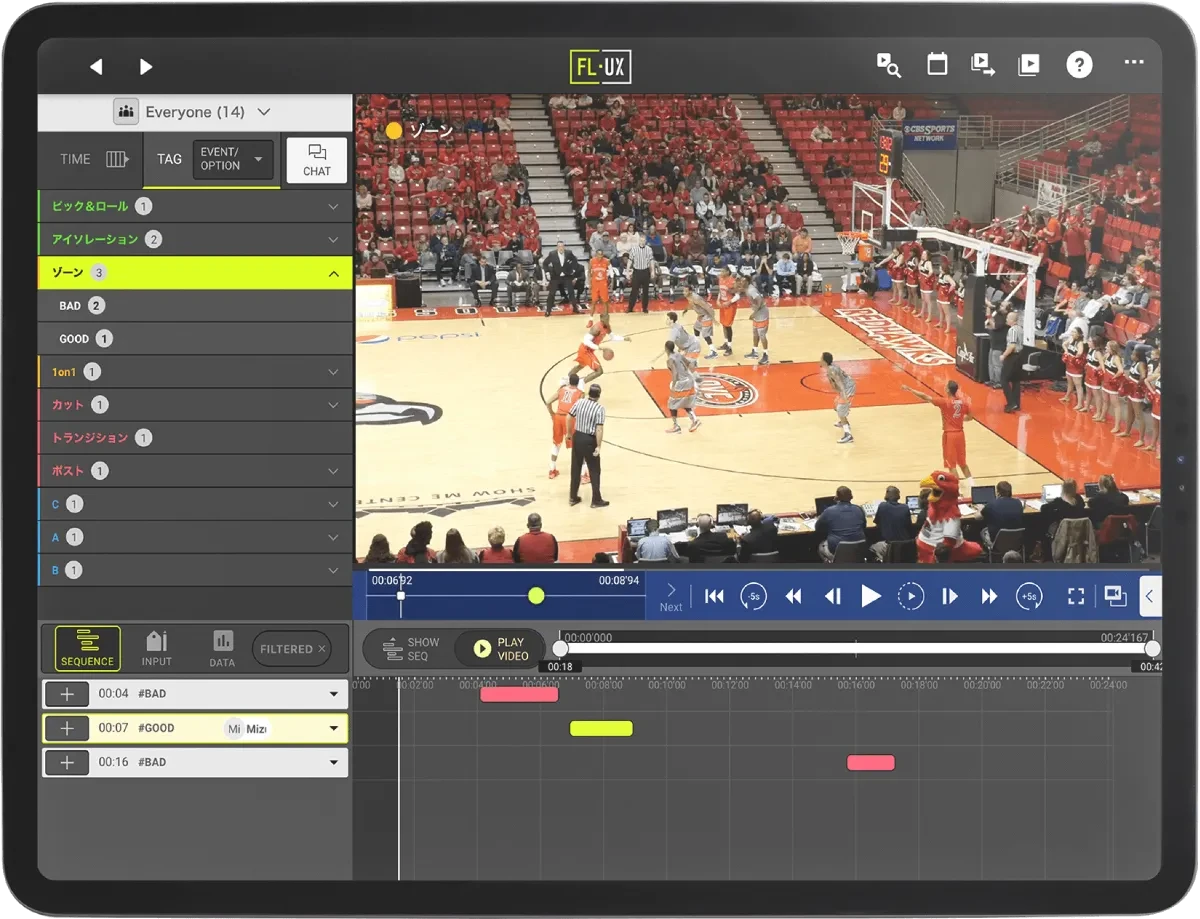Open the more options ellipsis menu

[x=1133, y=63]
